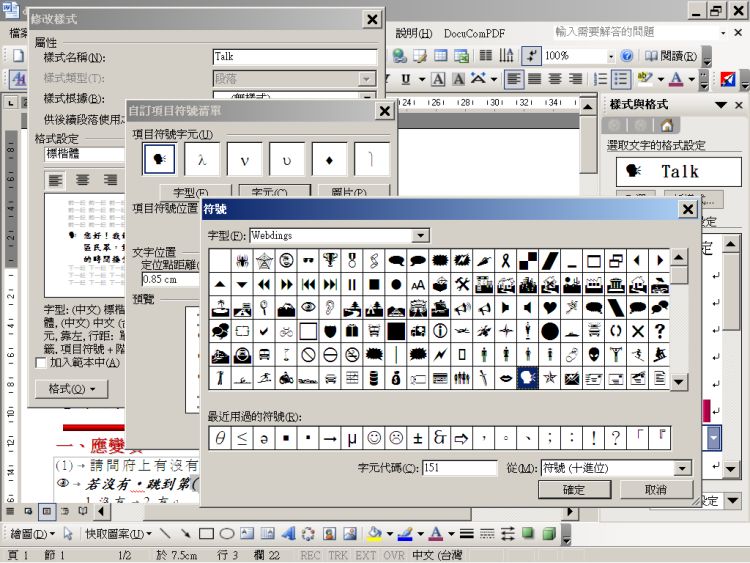Image resolution: width=750 pixels, height=563 pixels.
Task: Click the style name field containing Talk
Action: click(x=295, y=57)
